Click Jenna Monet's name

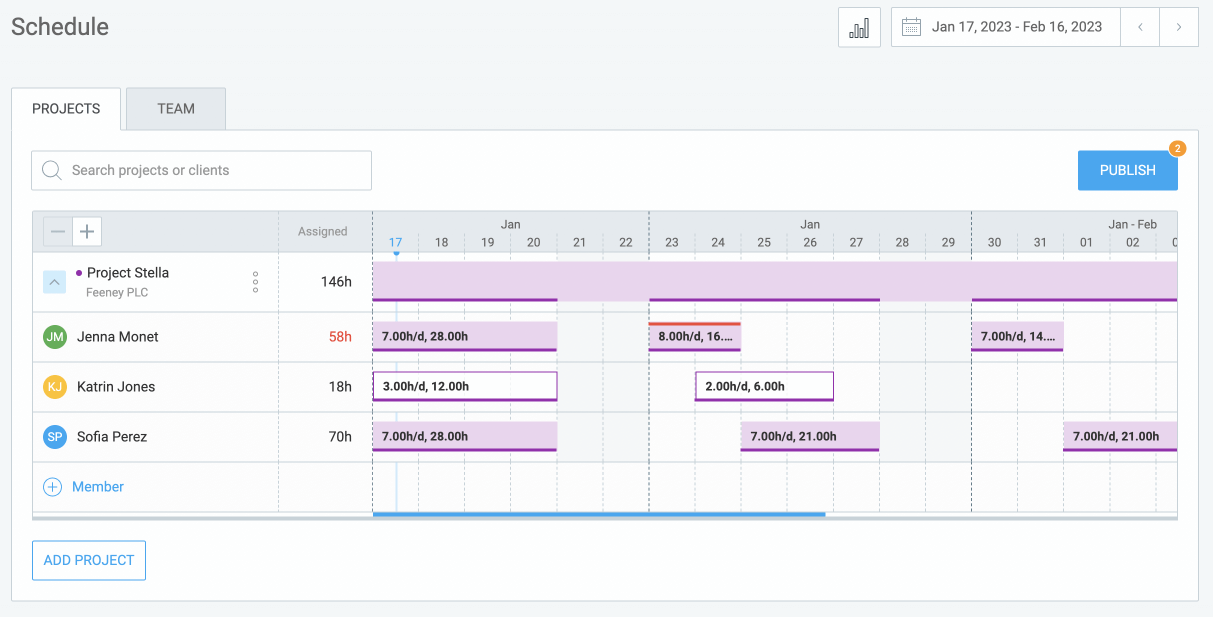coord(118,337)
